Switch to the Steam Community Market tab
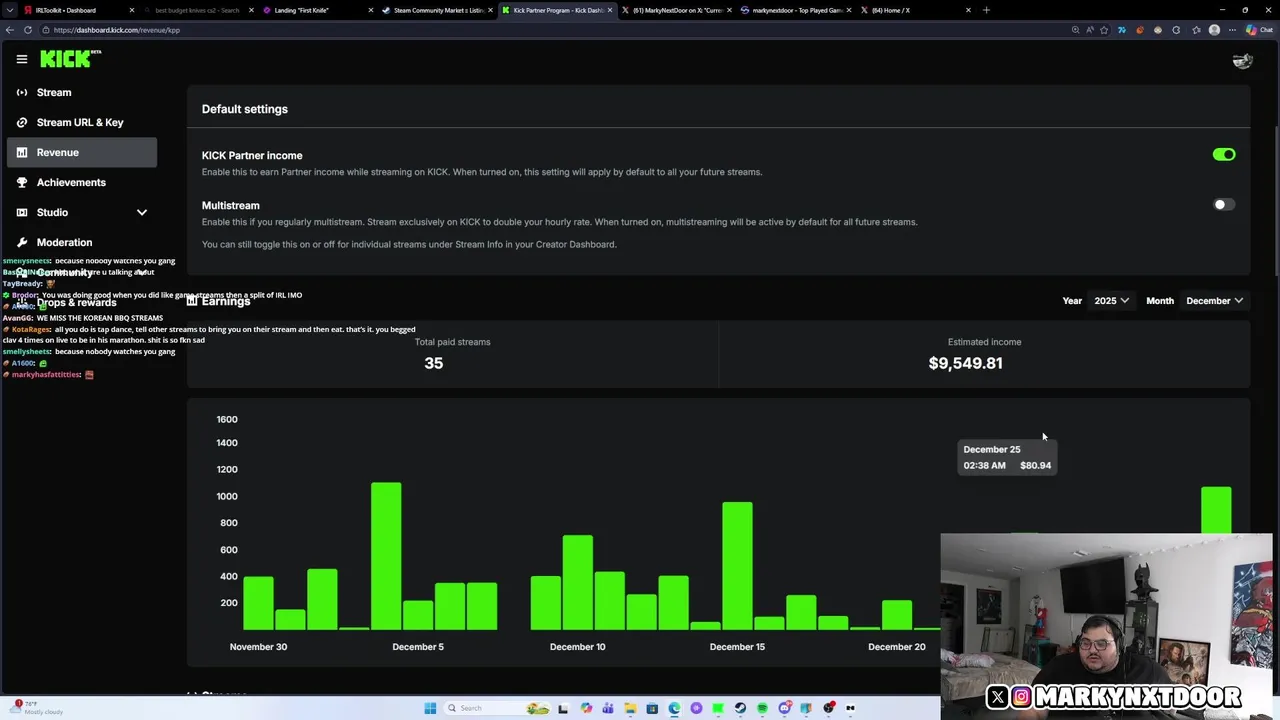The height and width of the screenshot is (720, 1280). tap(437, 10)
